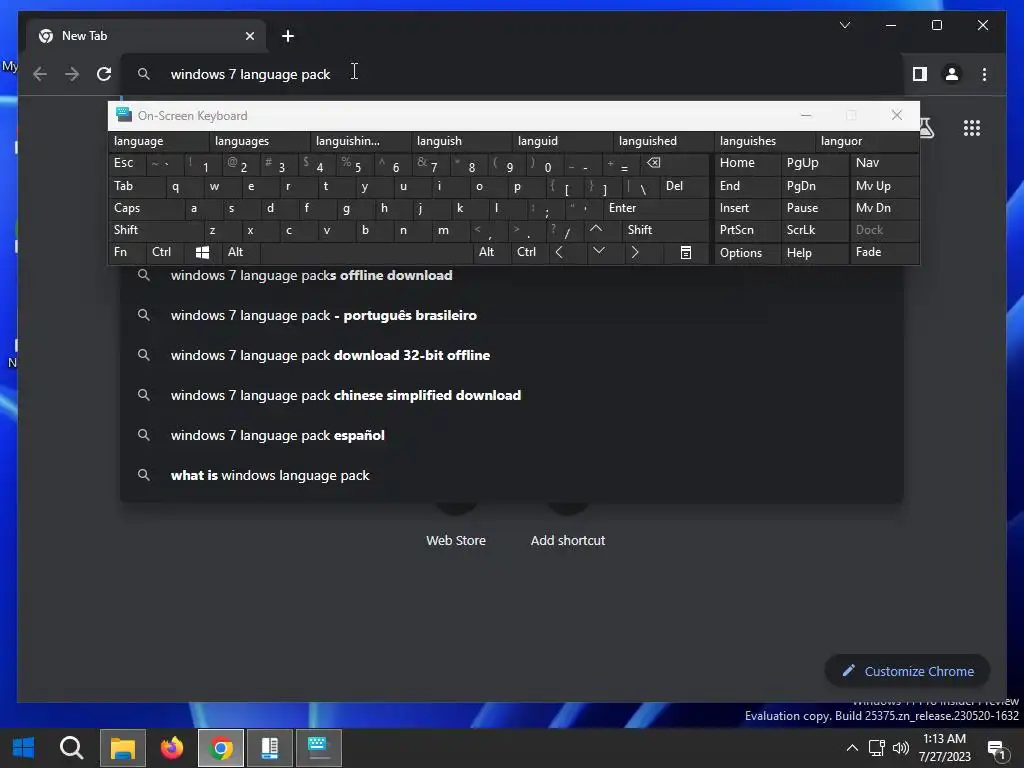Image resolution: width=1024 pixels, height=768 pixels.
Task: Select suggestion 'what is windows language pack'
Action: click(511, 475)
